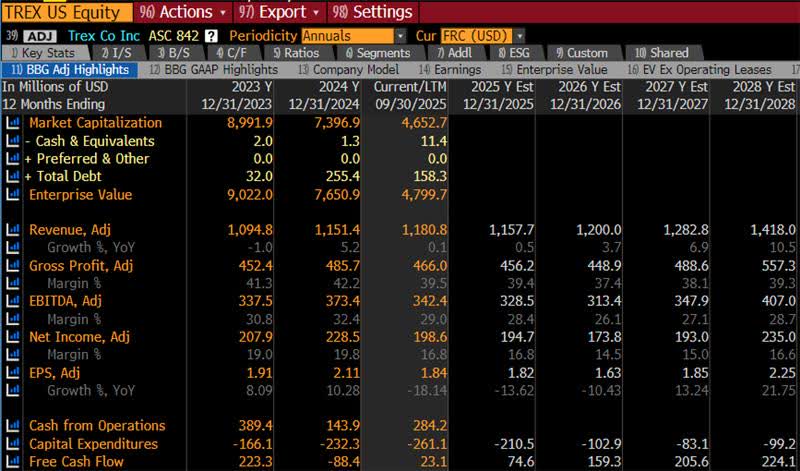
Task: Click the ASC 842 help question mark
Action: tap(211, 36)
